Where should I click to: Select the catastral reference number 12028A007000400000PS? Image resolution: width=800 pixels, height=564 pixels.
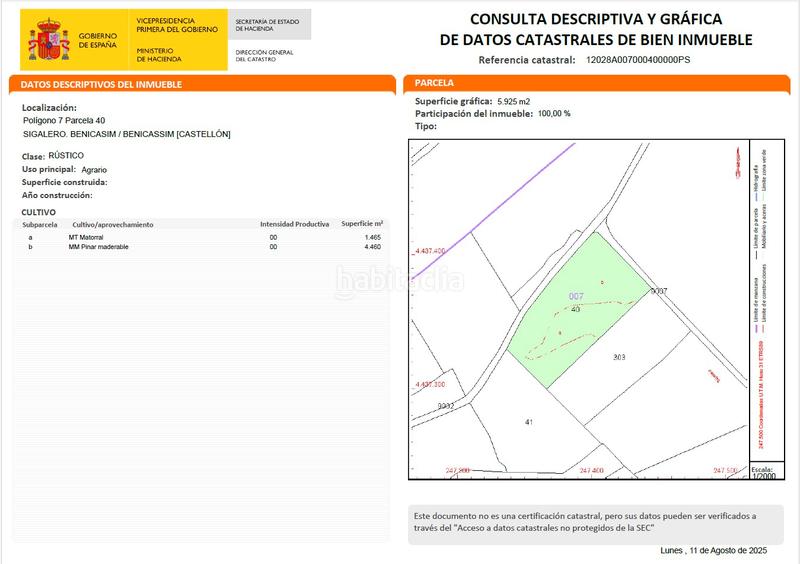click(638, 60)
